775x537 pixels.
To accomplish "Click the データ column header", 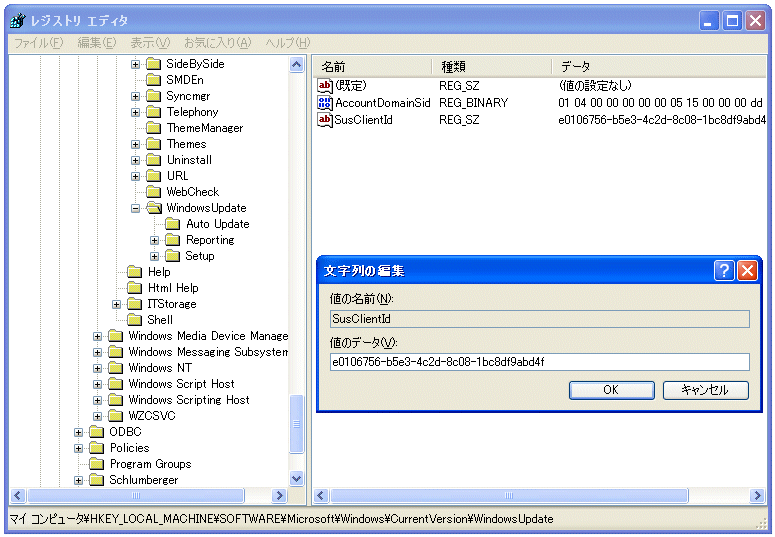I will click(x=659, y=66).
